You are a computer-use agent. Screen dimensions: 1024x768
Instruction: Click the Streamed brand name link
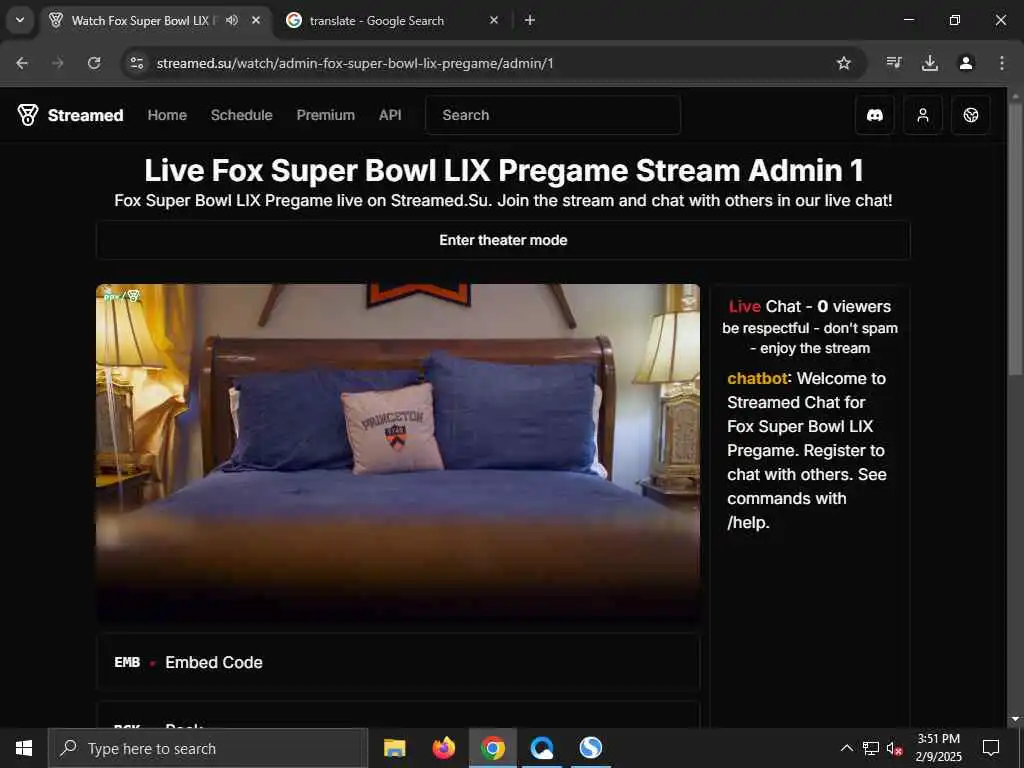click(86, 115)
